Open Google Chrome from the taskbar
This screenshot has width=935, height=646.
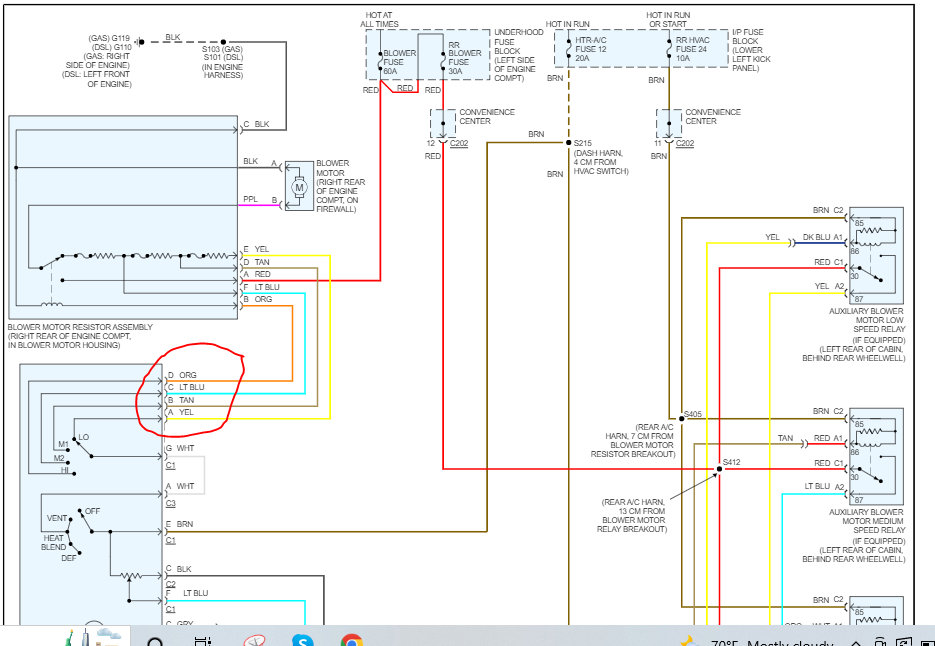352,641
